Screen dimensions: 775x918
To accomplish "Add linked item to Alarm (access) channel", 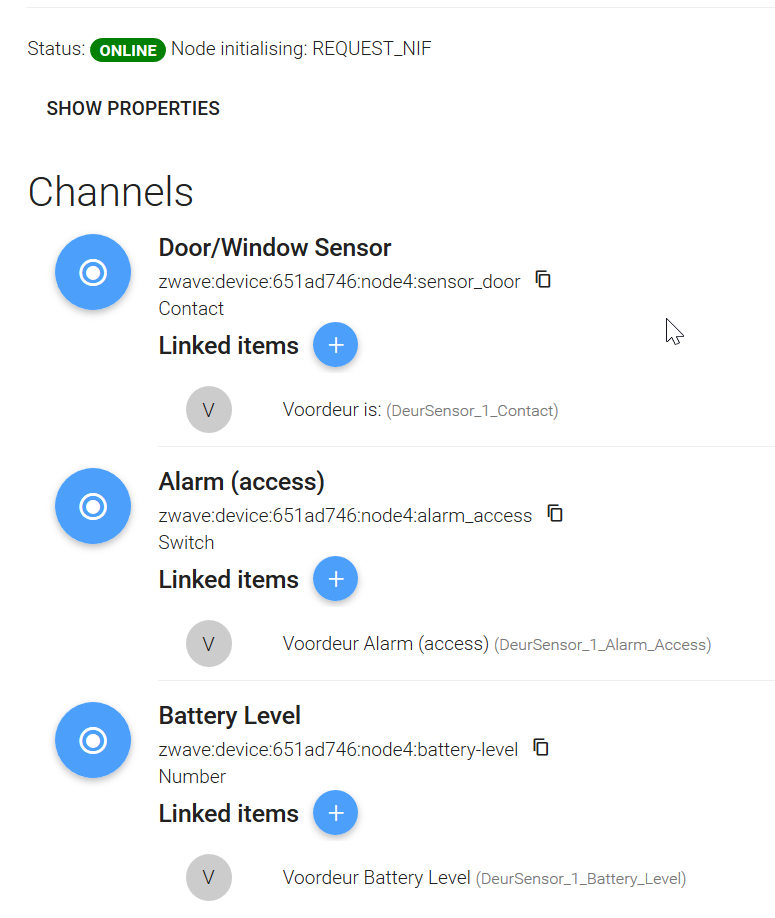I will click(x=335, y=579).
